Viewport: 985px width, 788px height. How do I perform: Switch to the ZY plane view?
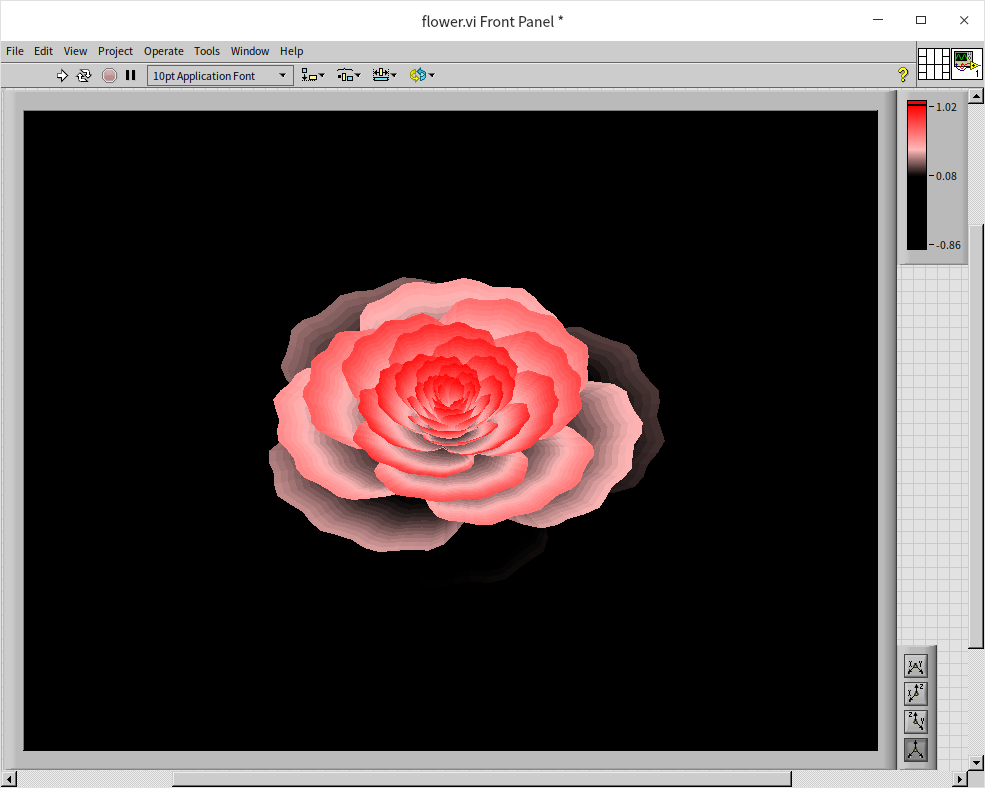pos(915,722)
